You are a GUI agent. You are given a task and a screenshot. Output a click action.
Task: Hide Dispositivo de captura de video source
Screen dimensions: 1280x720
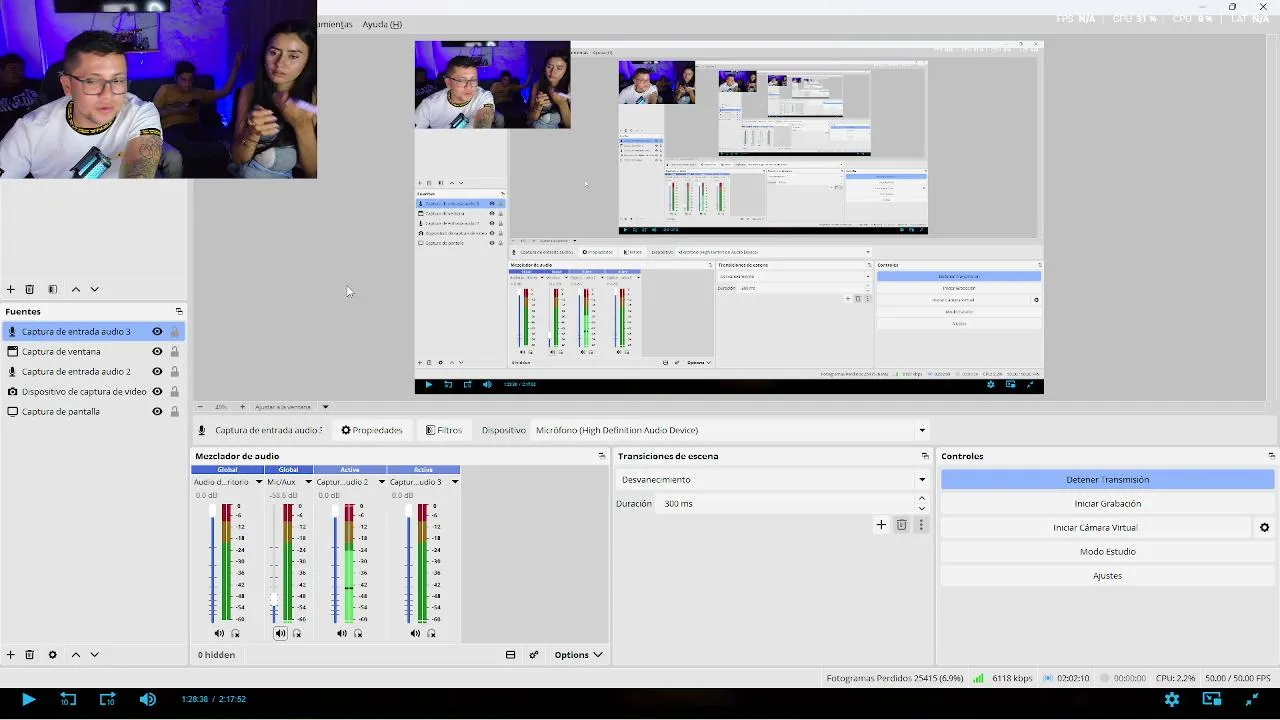coord(157,391)
